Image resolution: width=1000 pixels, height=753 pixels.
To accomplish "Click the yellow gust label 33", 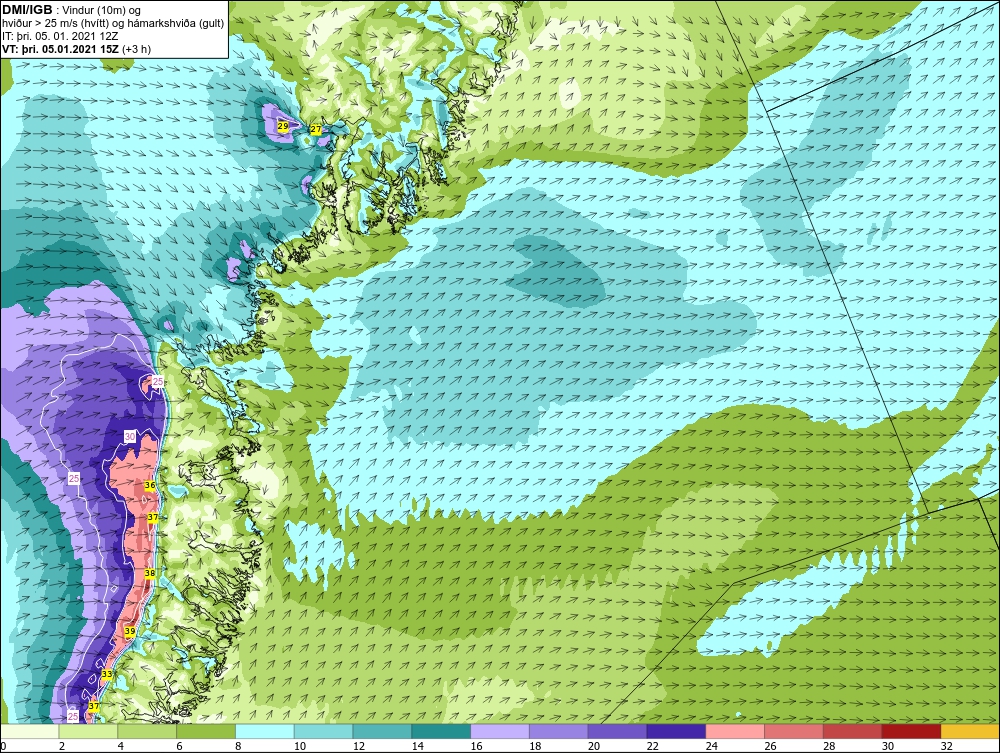I will coord(107,674).
